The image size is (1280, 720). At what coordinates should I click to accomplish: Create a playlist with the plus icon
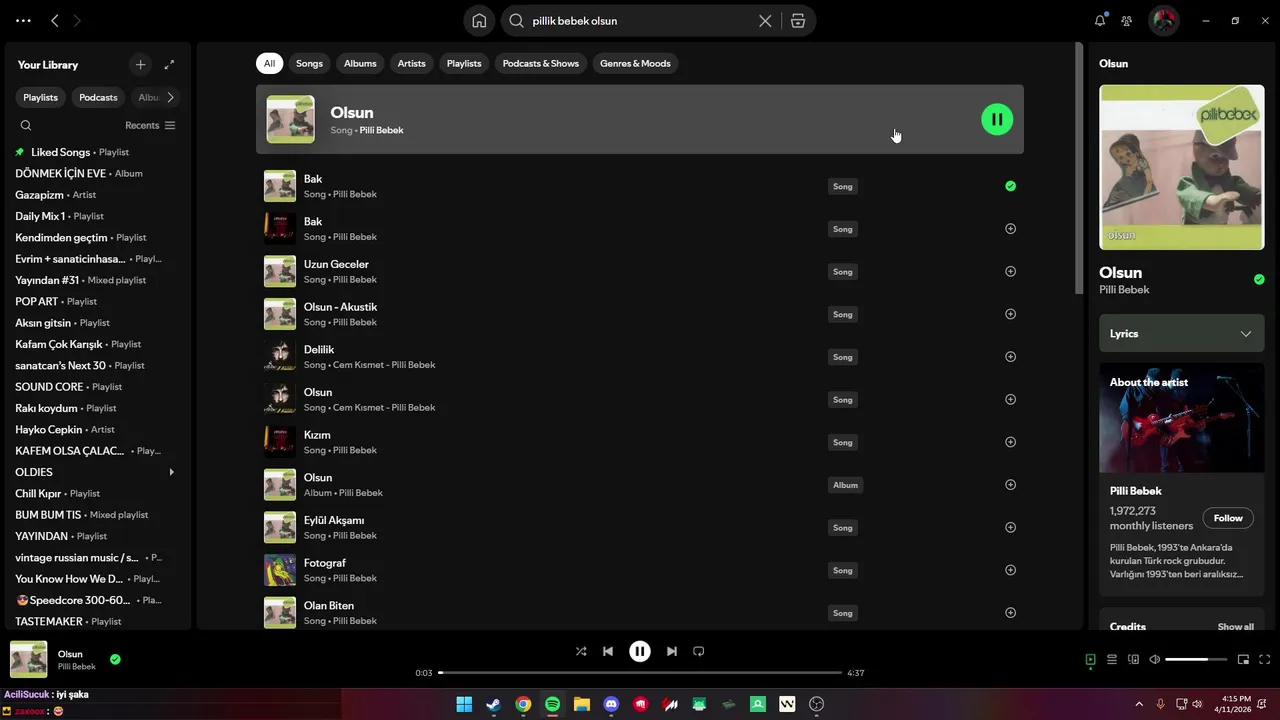tap(140, 64)
